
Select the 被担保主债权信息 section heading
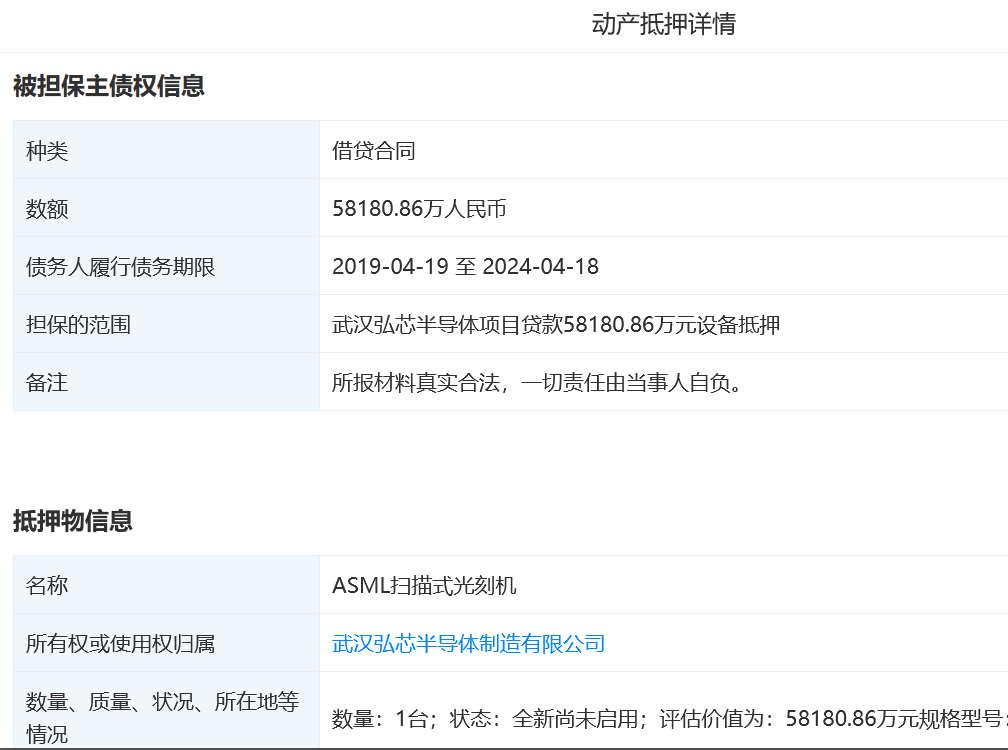109,86
